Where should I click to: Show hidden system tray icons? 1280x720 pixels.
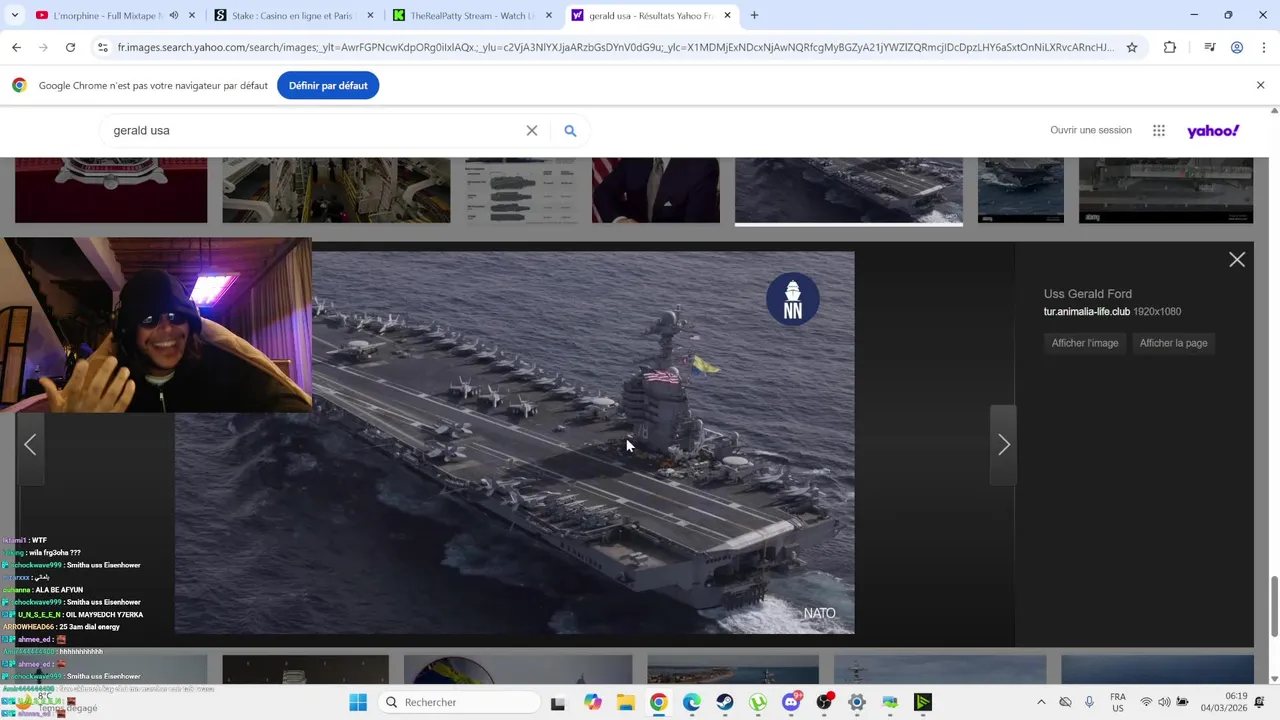tap(1041, 702)
